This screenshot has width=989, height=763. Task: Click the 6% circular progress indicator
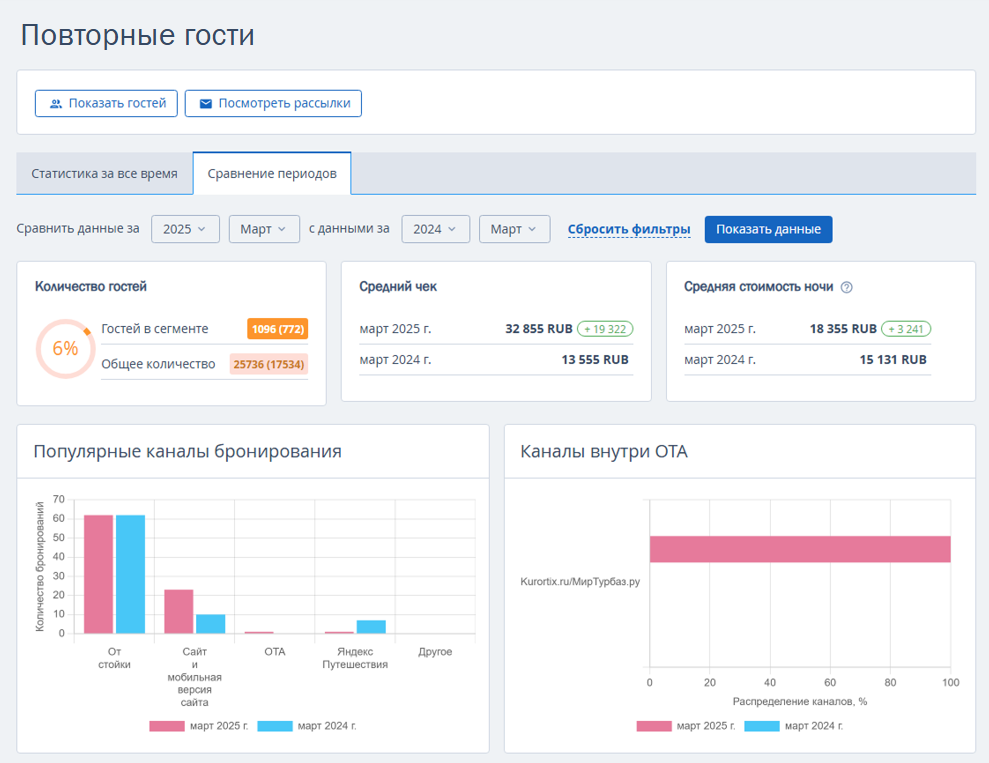pos(65,348)
